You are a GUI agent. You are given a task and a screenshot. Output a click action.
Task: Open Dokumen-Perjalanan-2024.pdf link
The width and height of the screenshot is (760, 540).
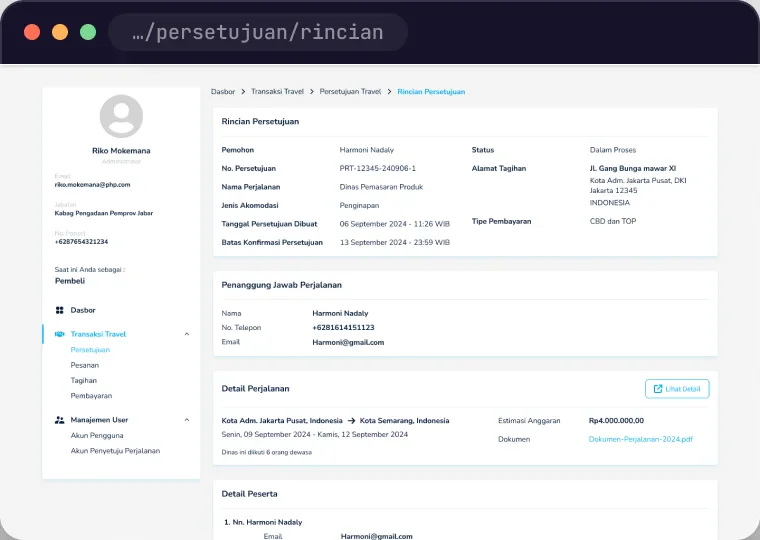click(641, 439)
